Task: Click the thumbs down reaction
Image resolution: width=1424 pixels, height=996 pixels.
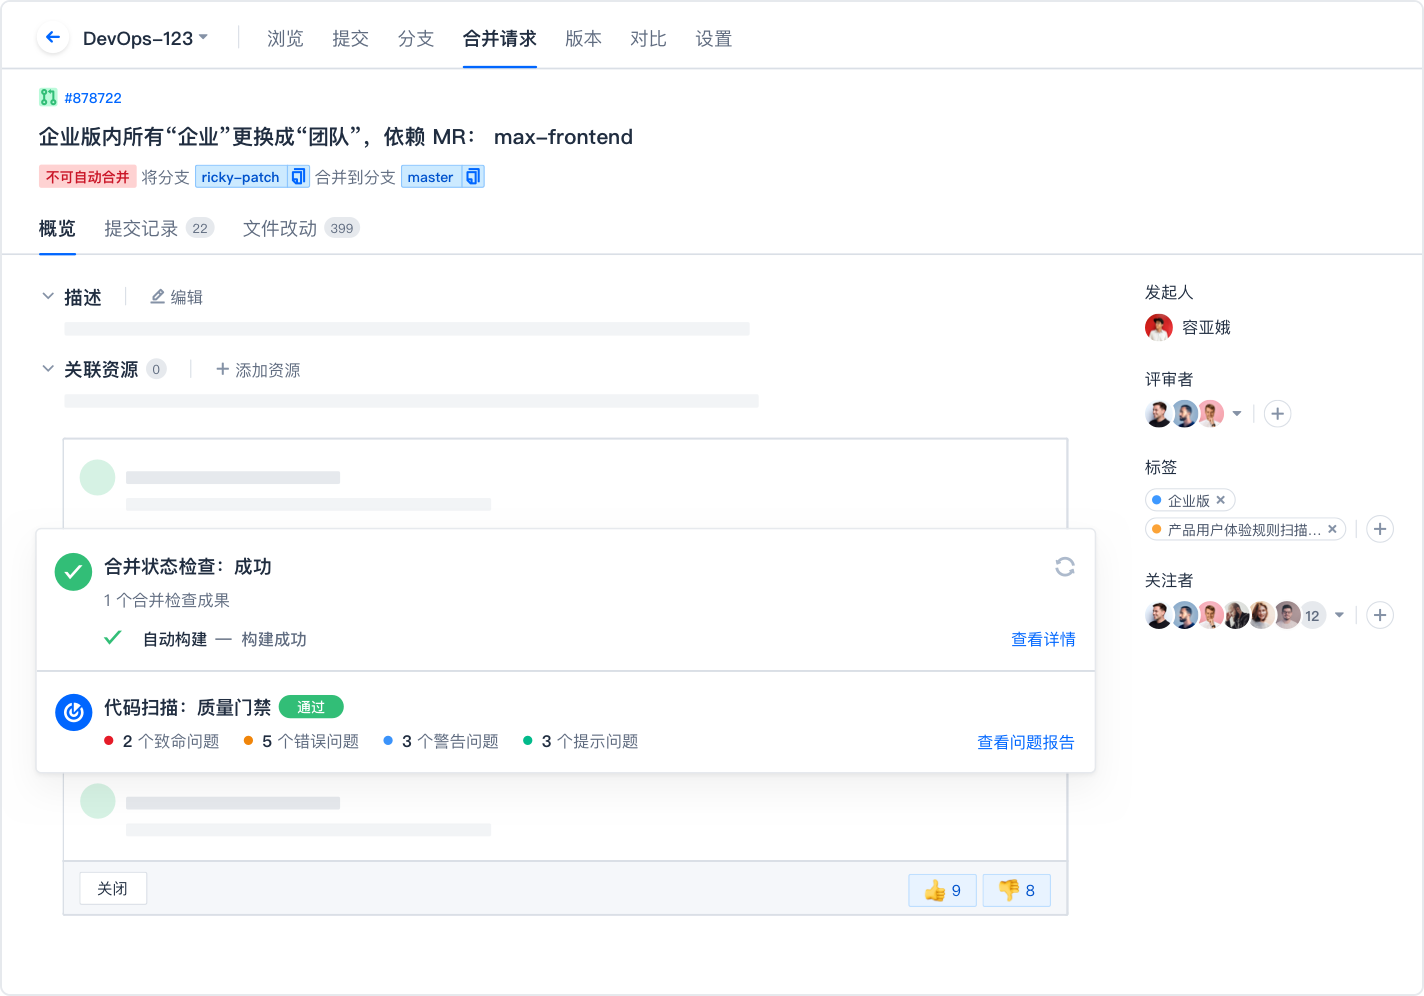Action: point(1016,890)
